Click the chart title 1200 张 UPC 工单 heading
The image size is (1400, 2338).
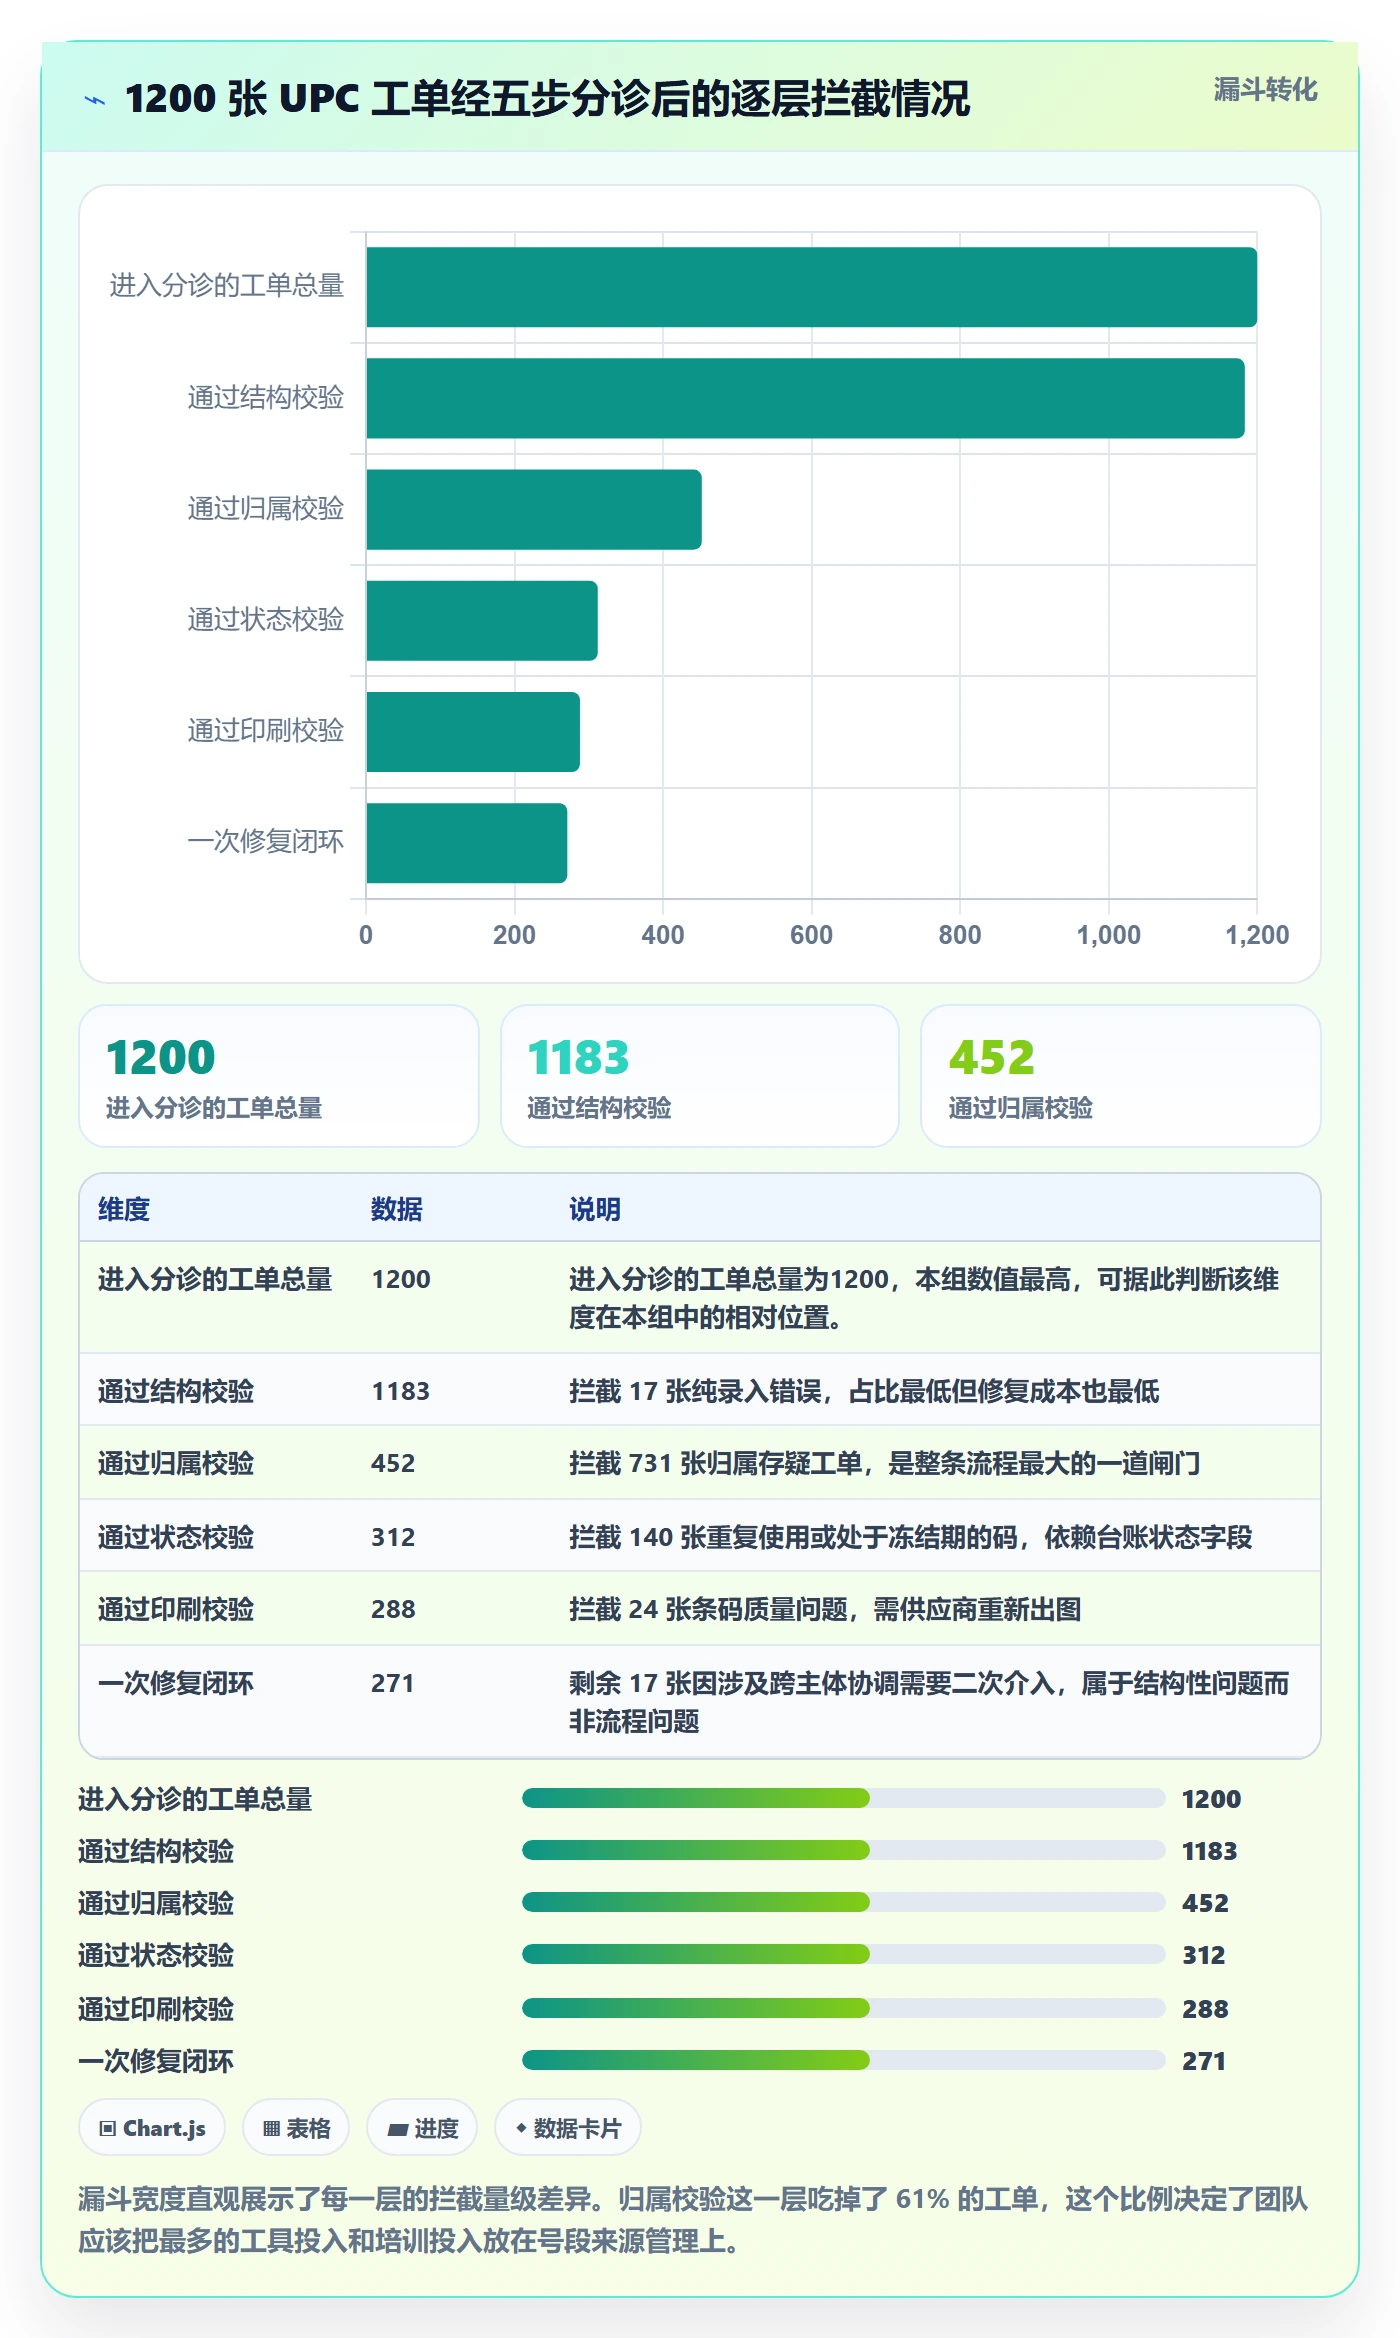click(x=547, y=99)
